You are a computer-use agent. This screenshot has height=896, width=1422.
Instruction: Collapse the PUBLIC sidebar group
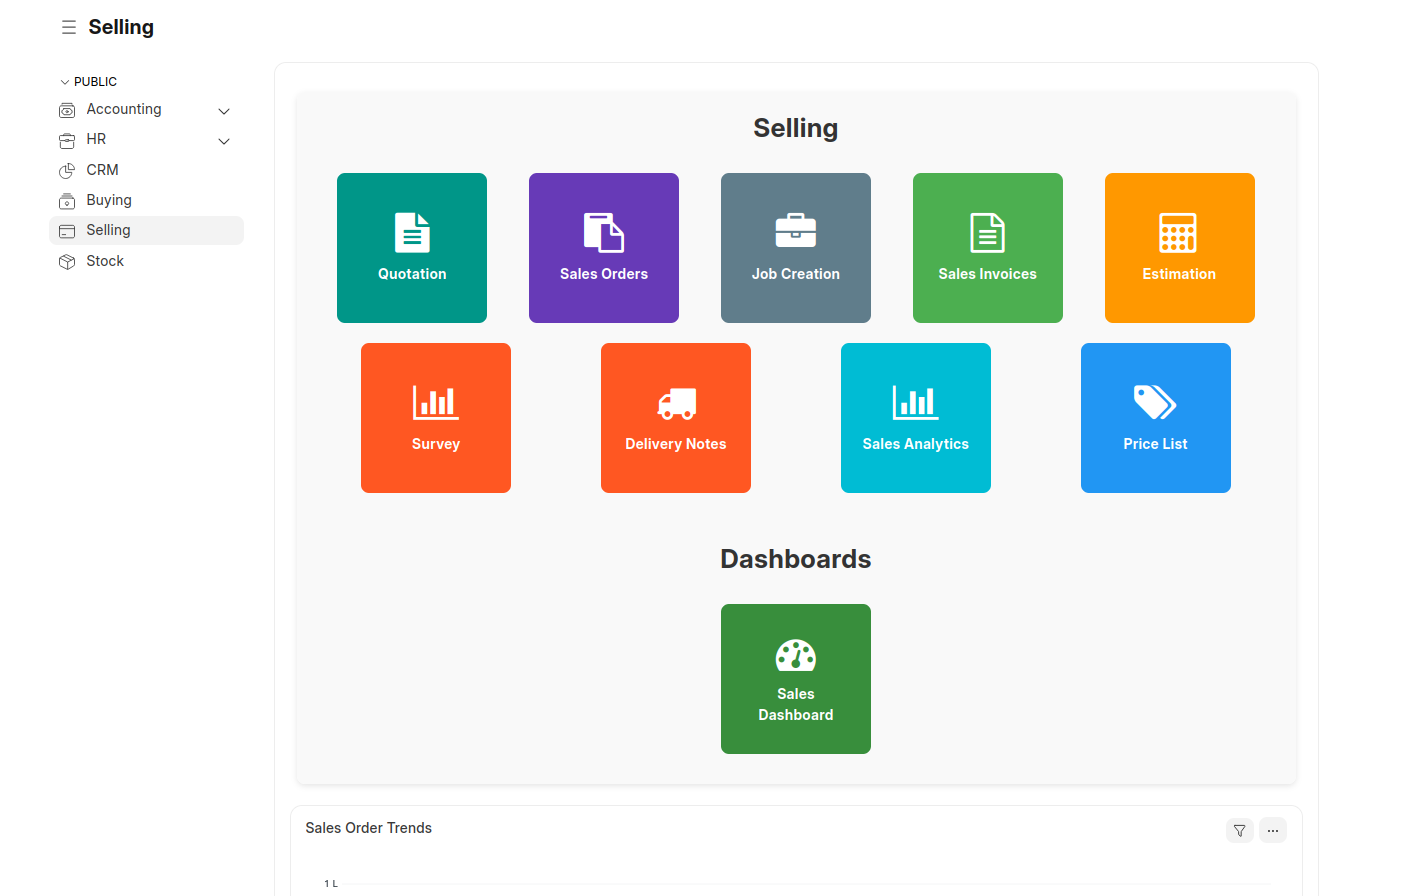[65, 82]
